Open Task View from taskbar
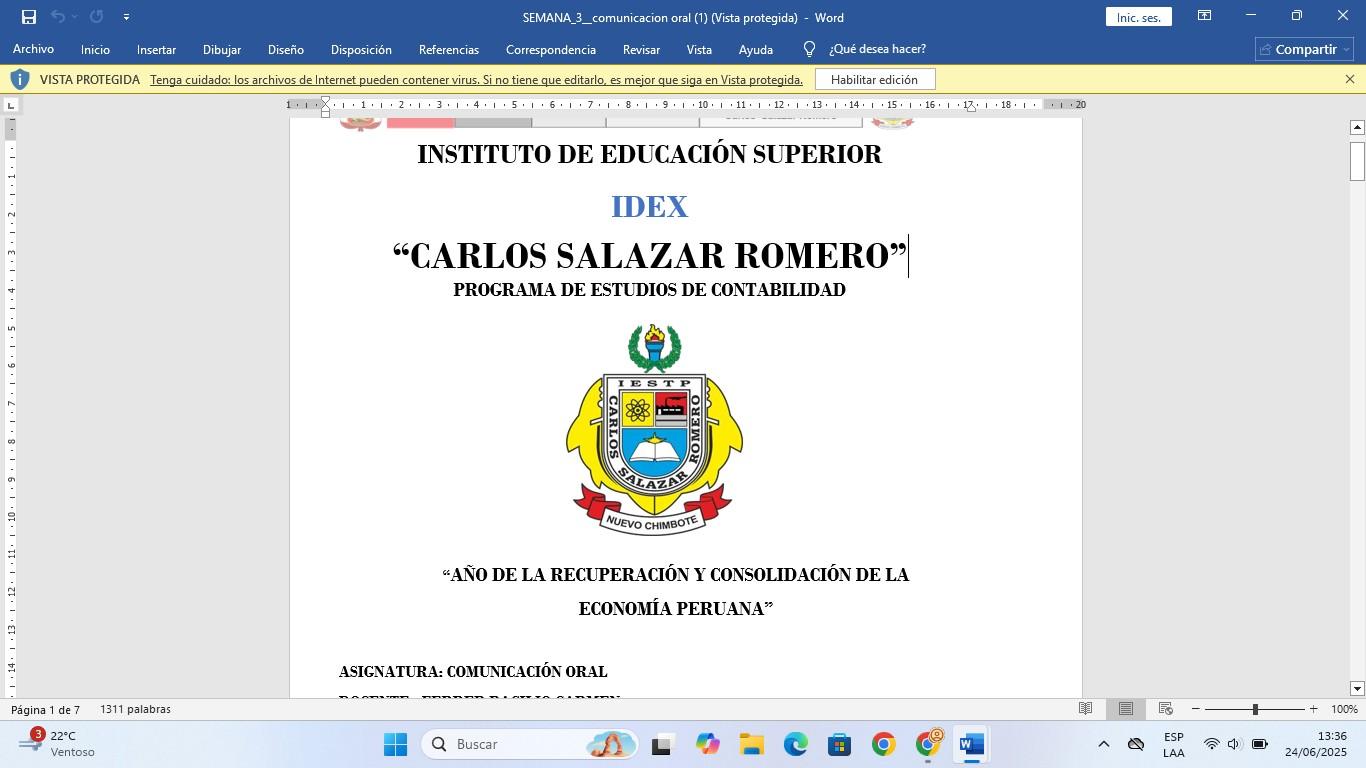The width and height of the screenshot is (1366, 768). click(661, 745)
